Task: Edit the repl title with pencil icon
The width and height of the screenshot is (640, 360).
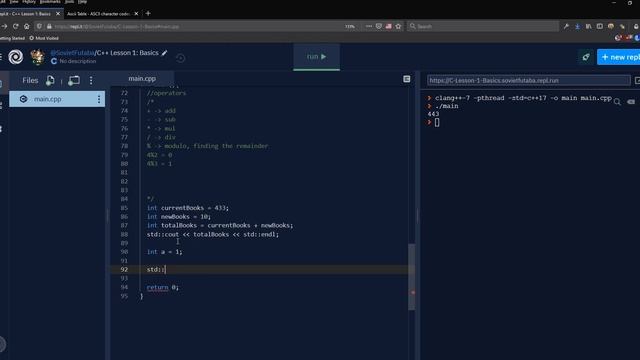Action: (164, 53)
